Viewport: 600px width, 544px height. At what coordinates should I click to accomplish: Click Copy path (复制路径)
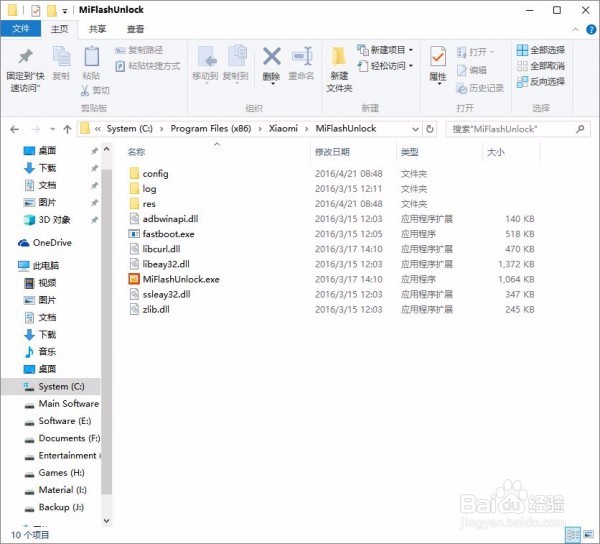tap(139, 50)
